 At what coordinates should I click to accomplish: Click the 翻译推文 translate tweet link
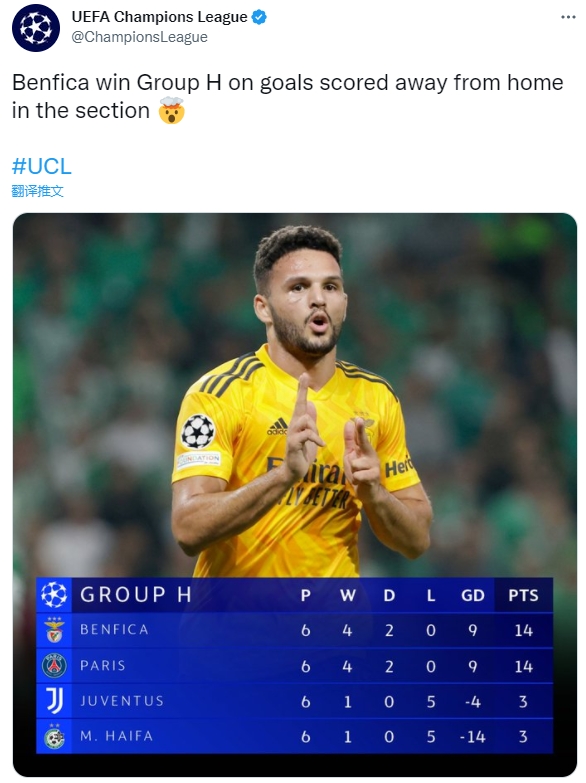(37, 191)
